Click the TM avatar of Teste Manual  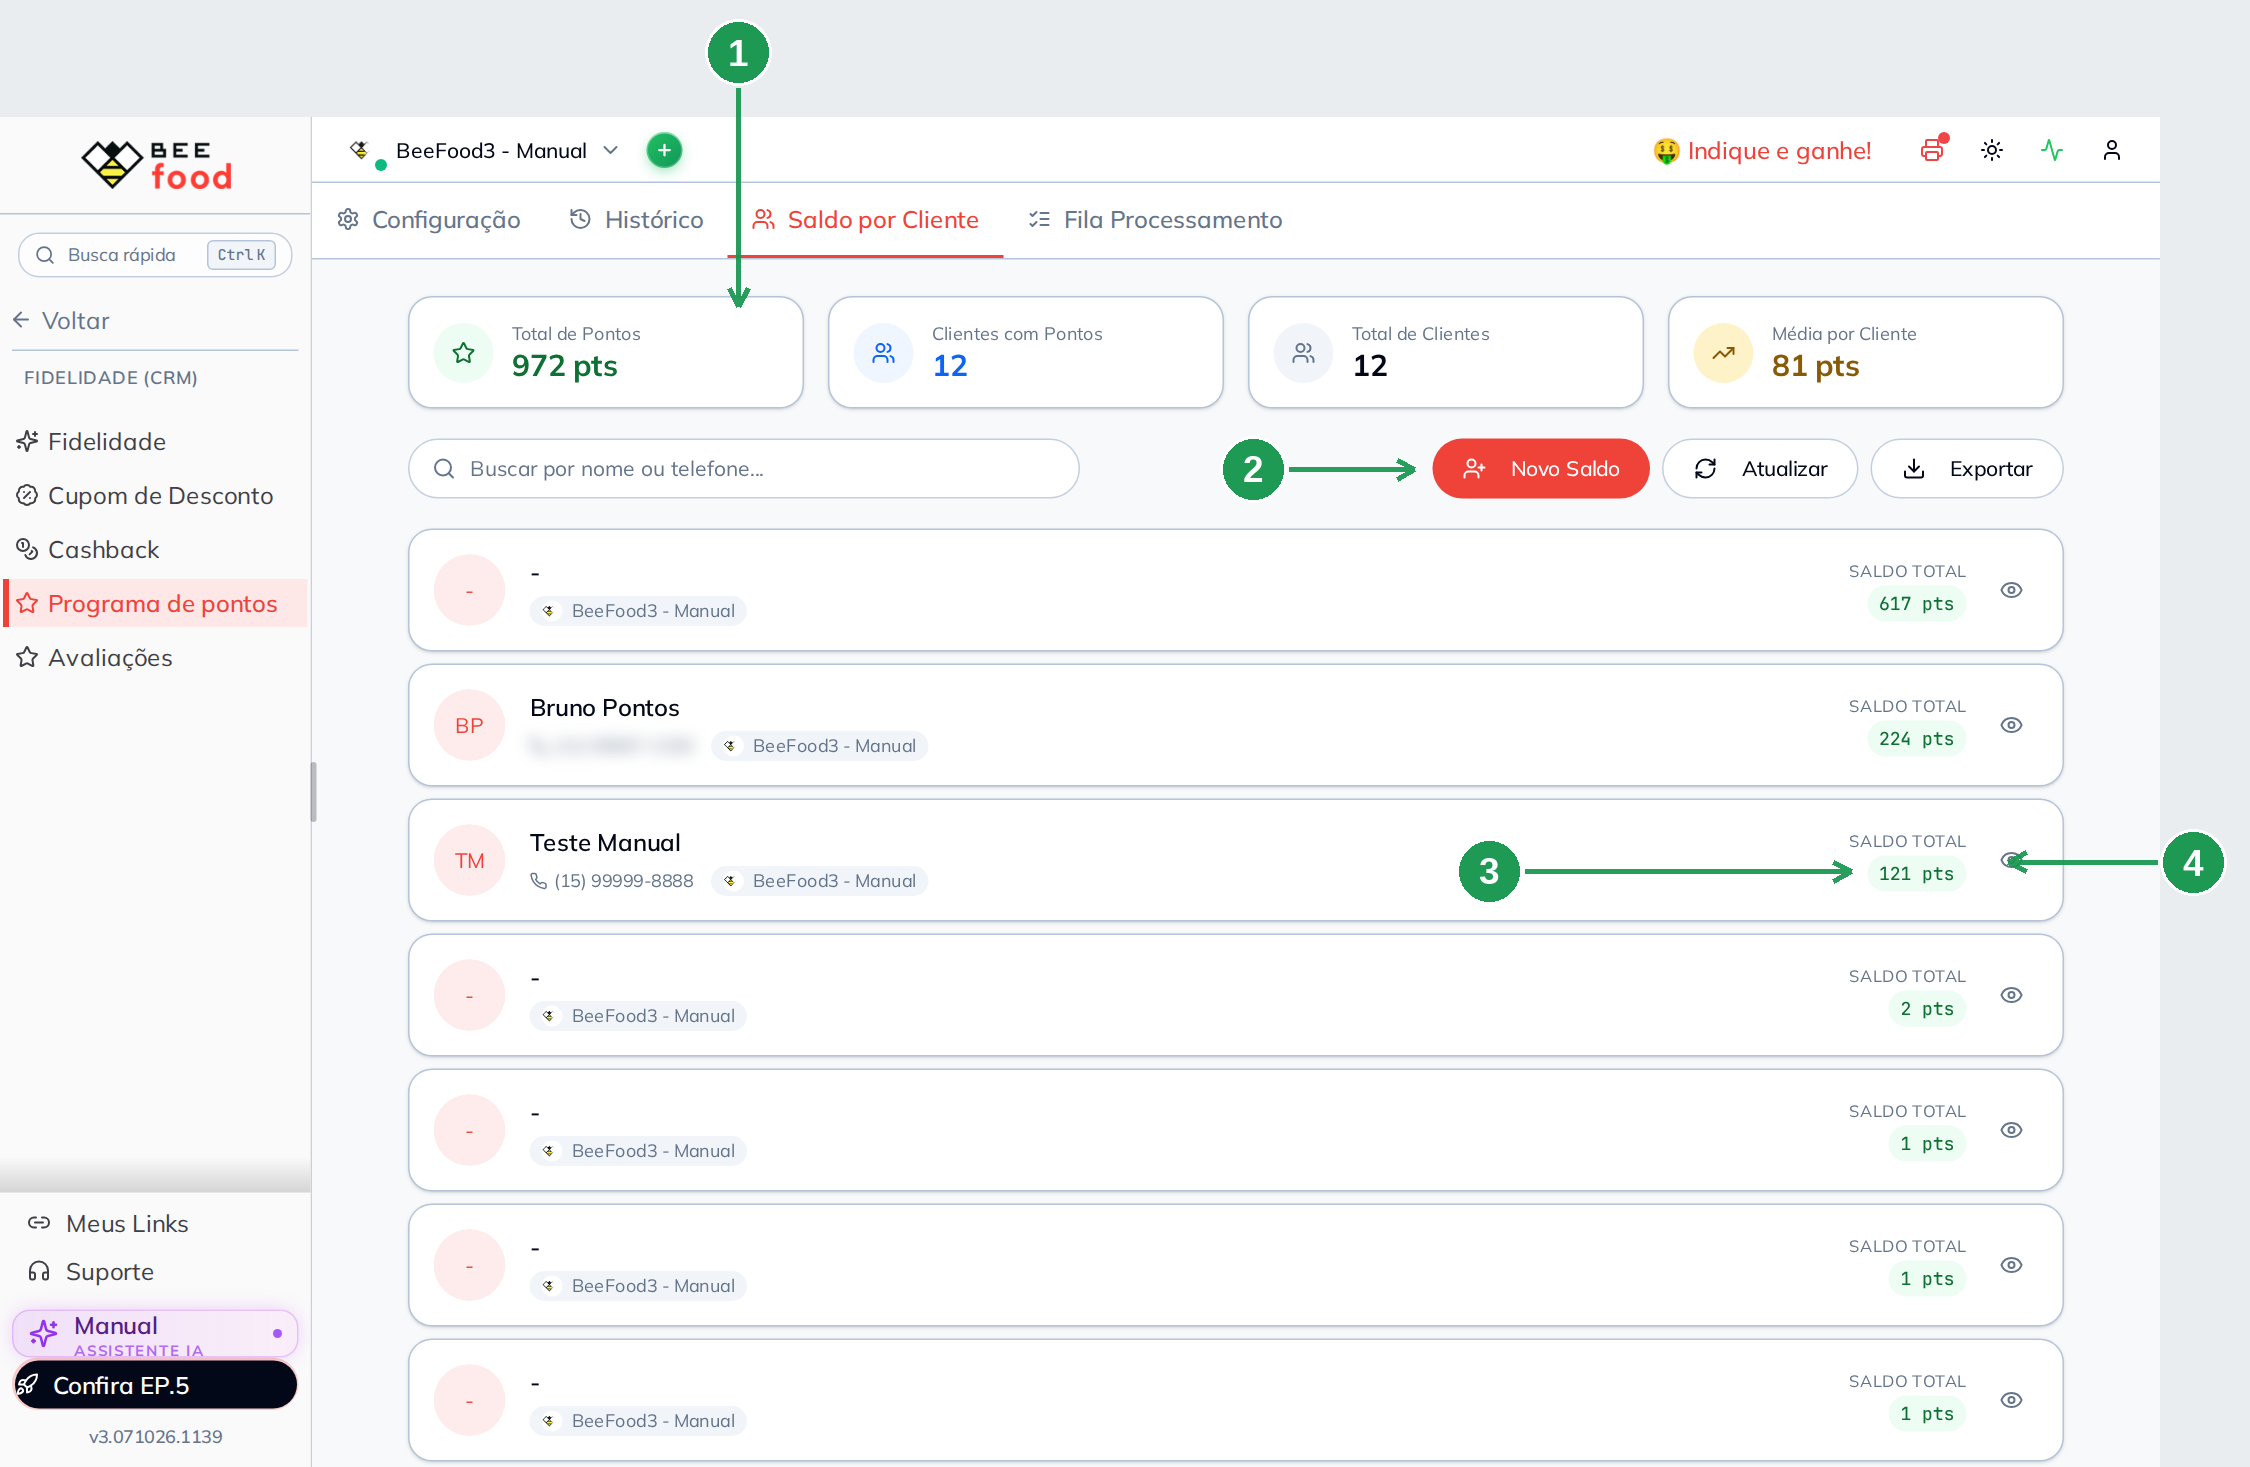pos(469,860)
